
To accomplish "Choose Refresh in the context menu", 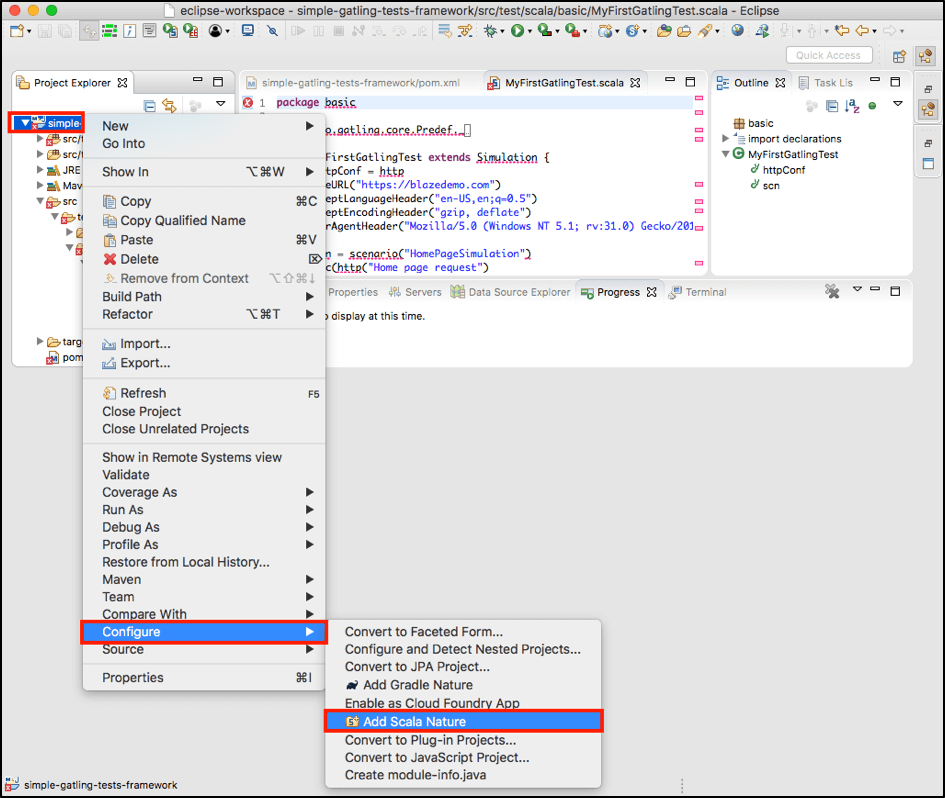I will pyautogui.click(x=204, y=393).
